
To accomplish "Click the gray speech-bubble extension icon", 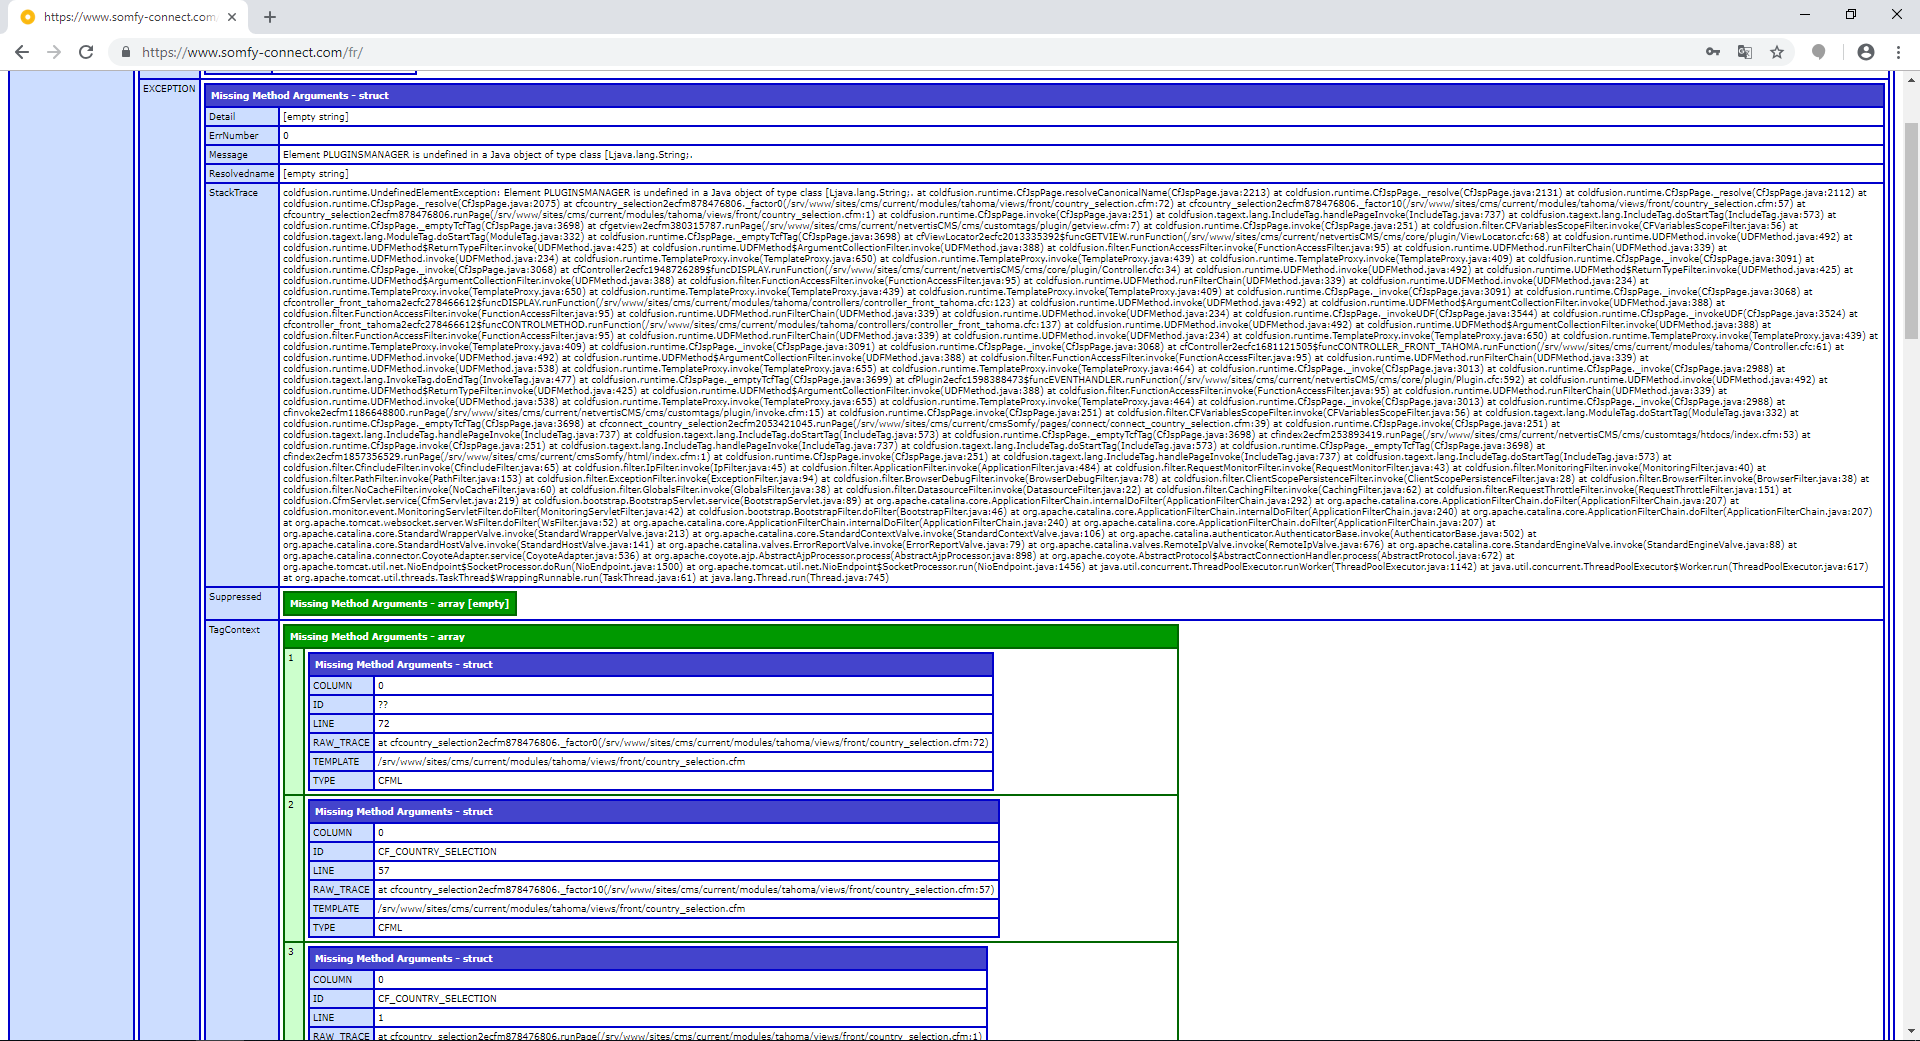I will coord(1819,52).
